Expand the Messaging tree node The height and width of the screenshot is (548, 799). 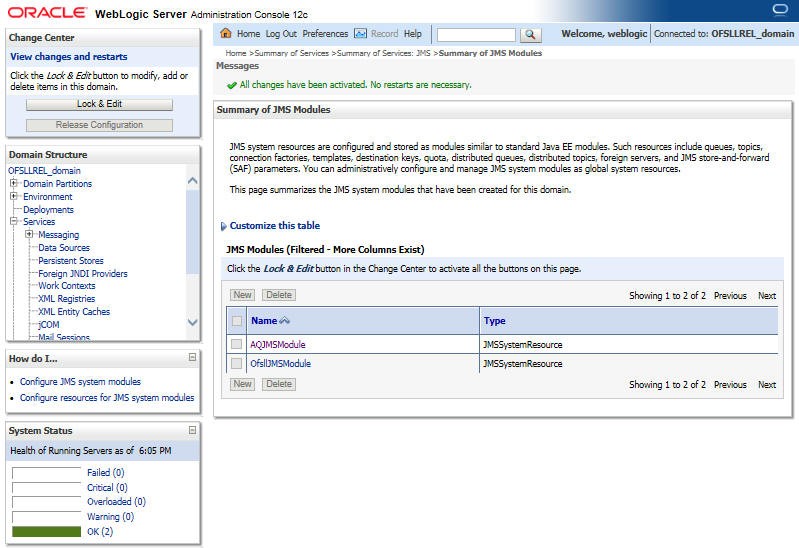(x=30, y=234)
